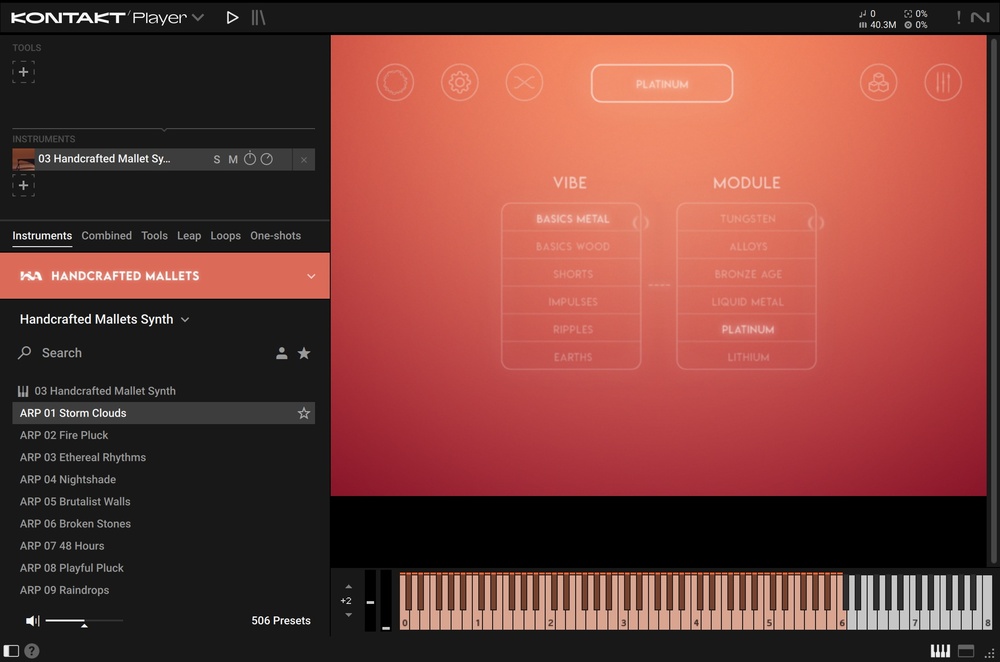
Task: Select preset ARP 02 Fire Pluck
Action: click(163, 435)
